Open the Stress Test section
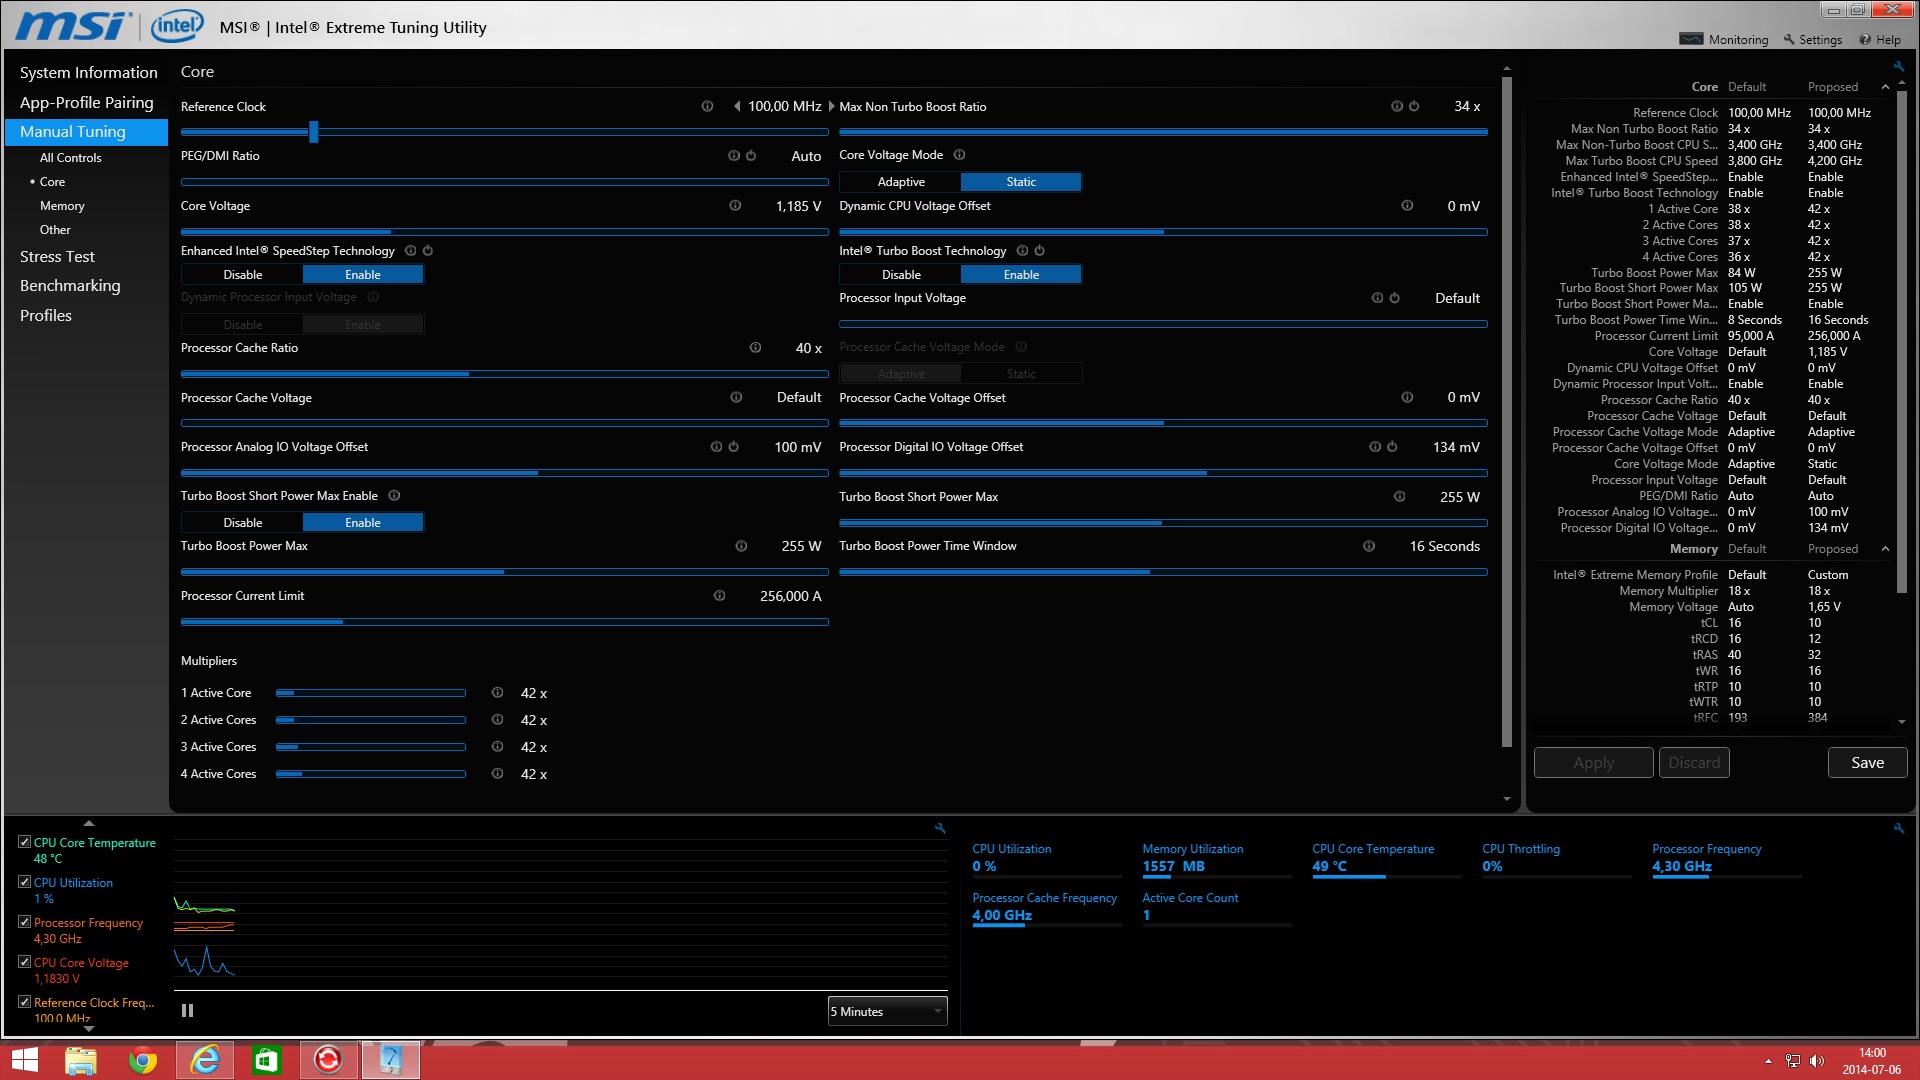 coord(57,257)
